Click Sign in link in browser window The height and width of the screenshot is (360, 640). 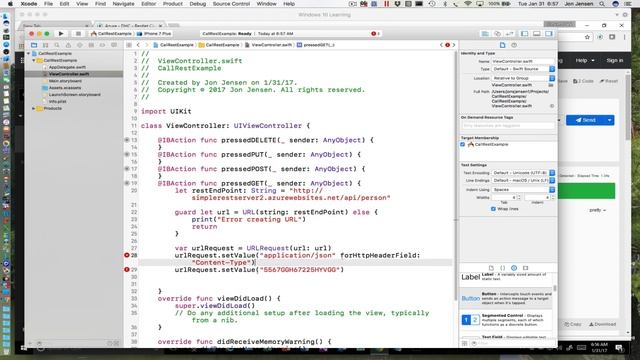point(614,60)
